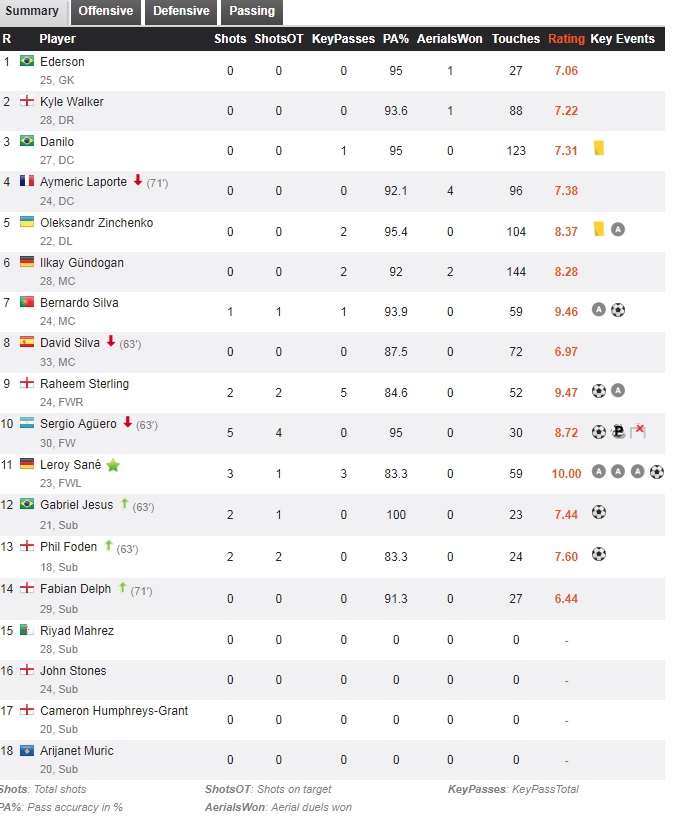Select the Passing tab
674x826 pixels.
252,11
